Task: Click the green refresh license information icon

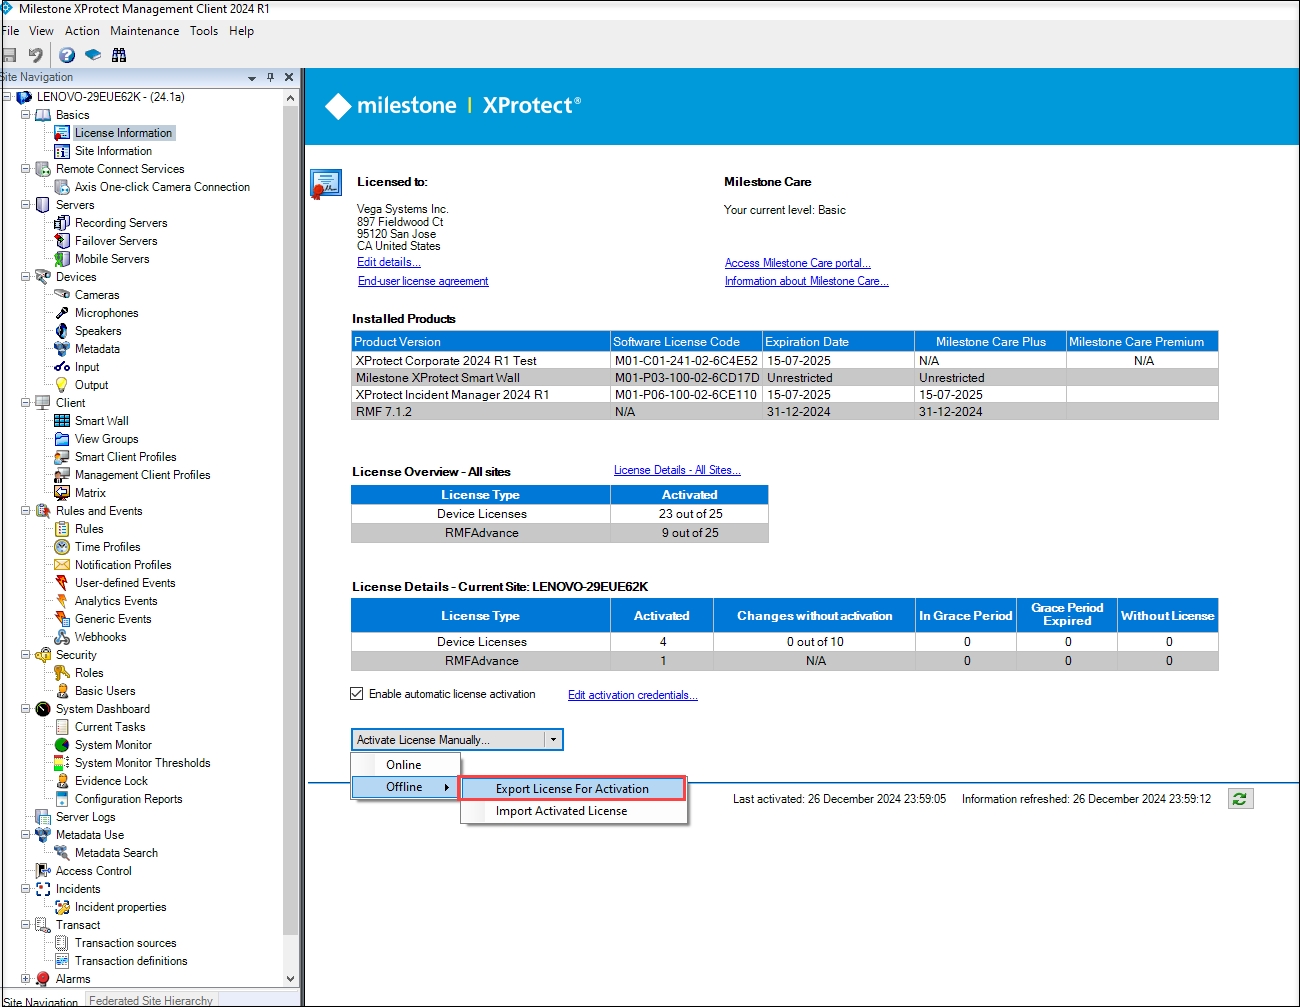Action: [x=1240, y=799]
